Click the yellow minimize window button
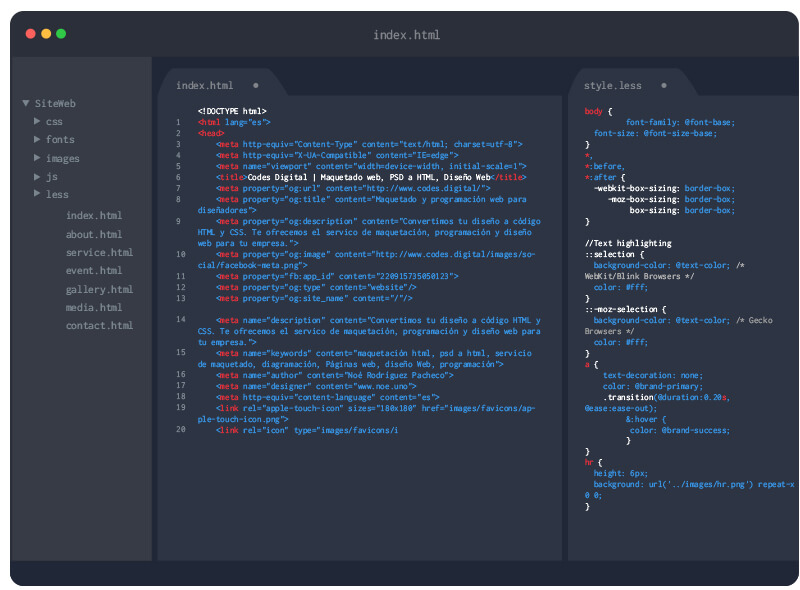800x590 pixels. pyautogui.click(x=46, y=33)
